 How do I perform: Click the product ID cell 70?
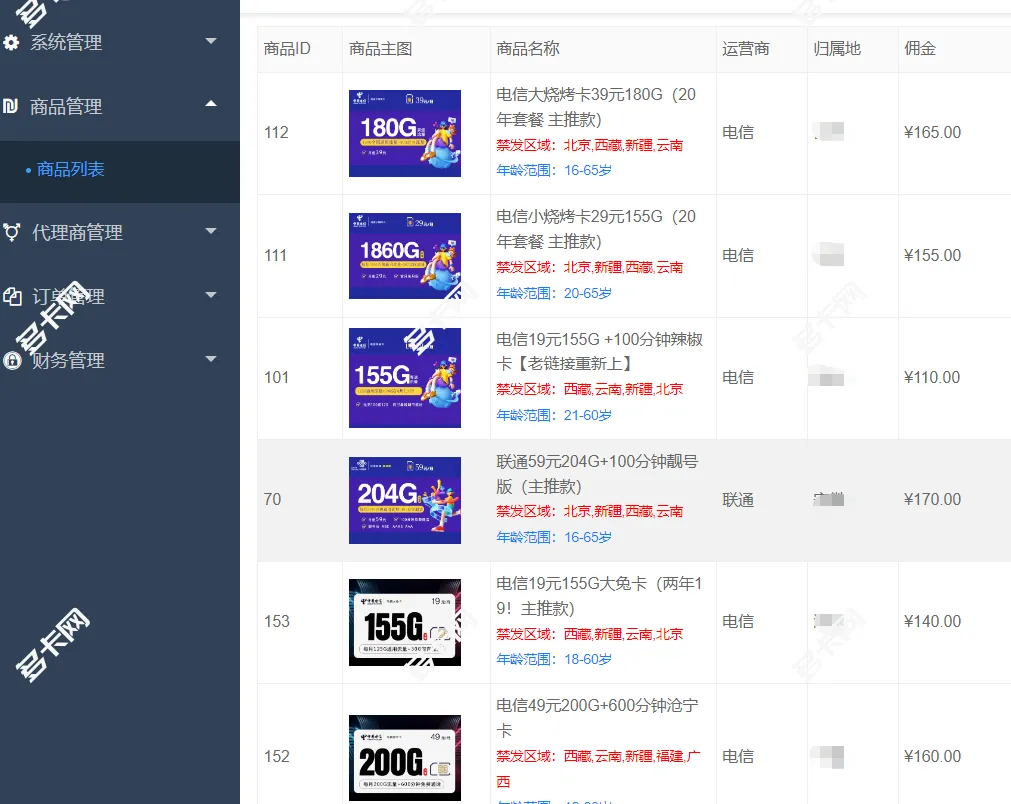272,500
